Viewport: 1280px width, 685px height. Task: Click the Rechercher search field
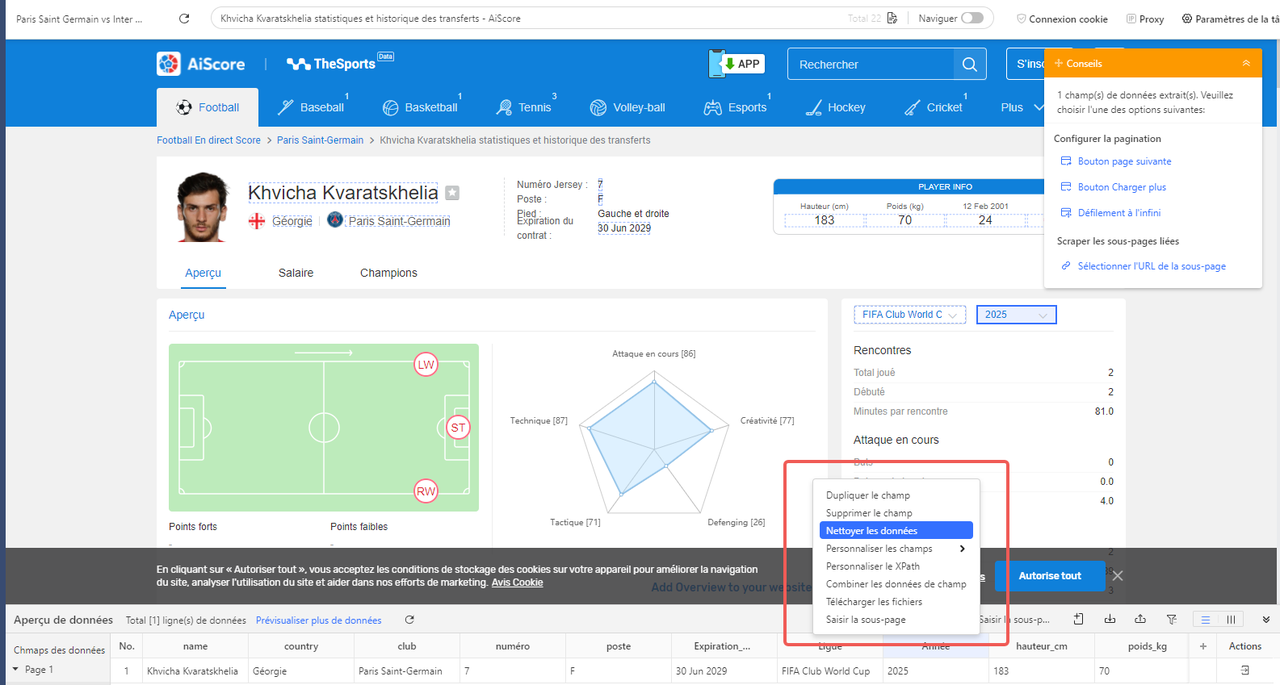coord(870,64)
